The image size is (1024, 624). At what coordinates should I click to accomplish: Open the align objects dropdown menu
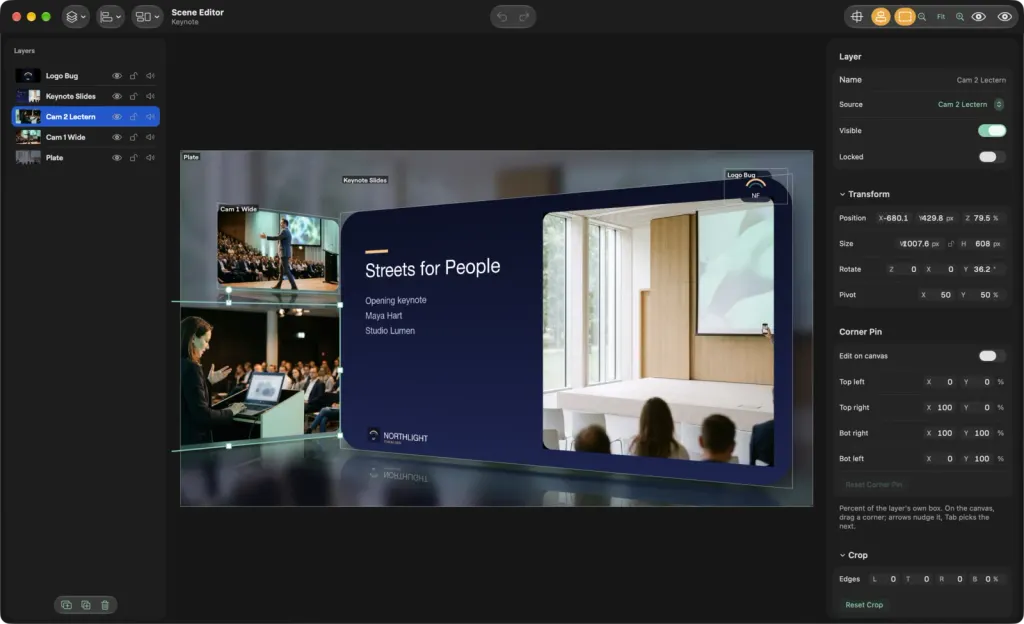click(x=110, y=16)
